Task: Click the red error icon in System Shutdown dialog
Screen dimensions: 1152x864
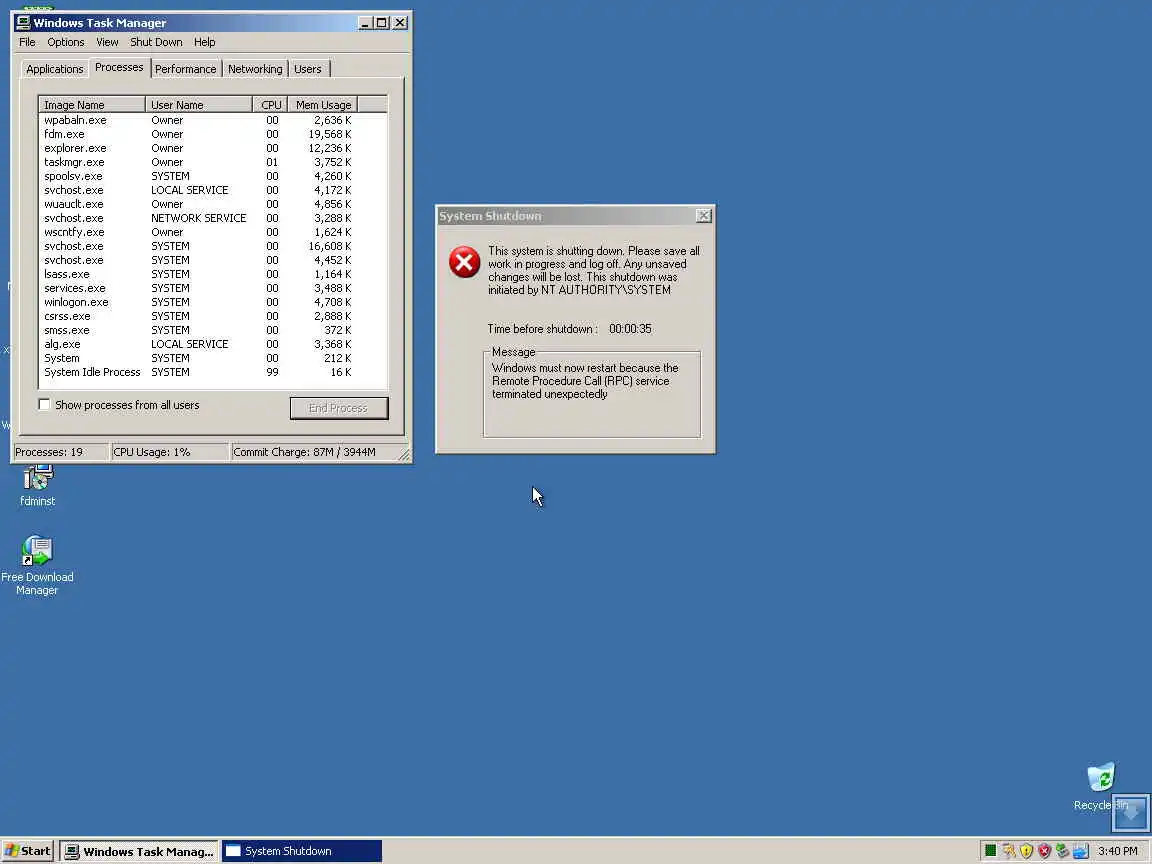Action: click(464, 262)
